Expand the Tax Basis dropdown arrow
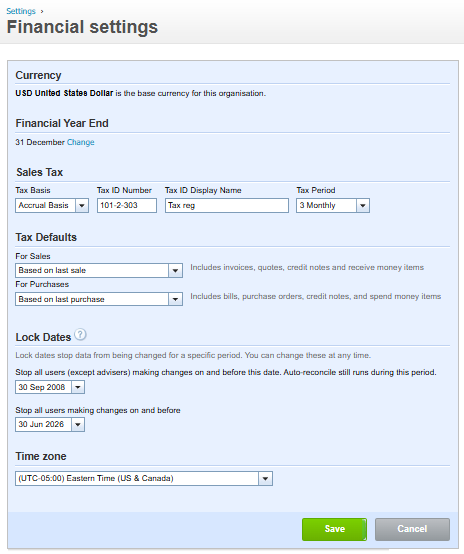 [82, 206]
